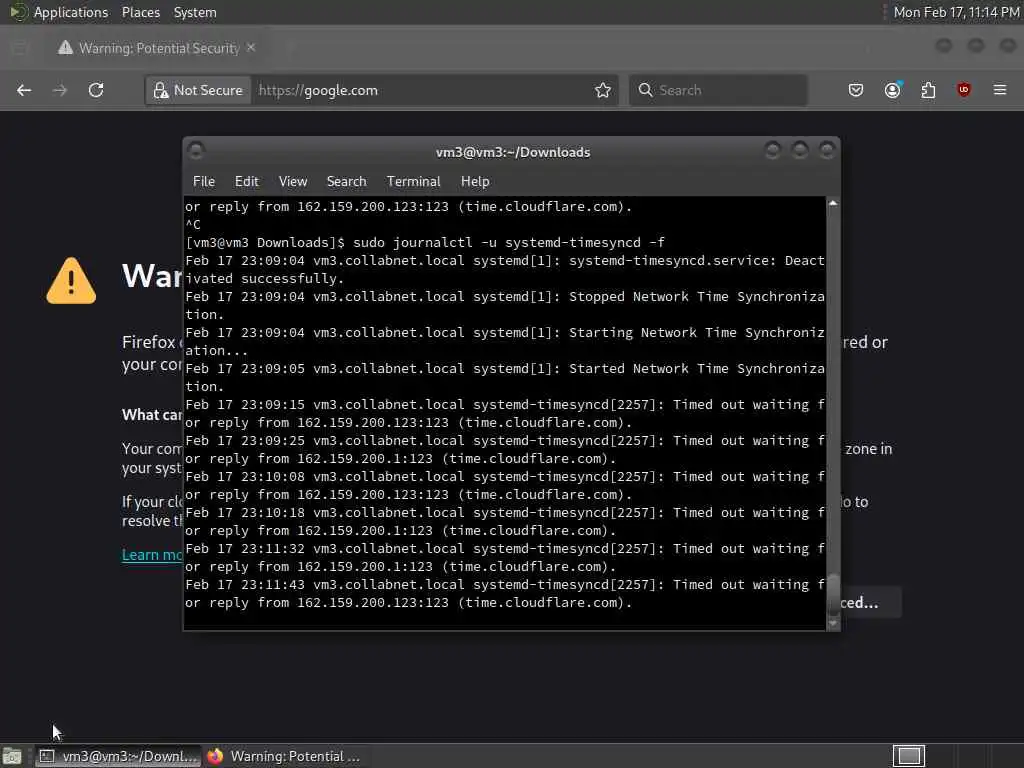Click the terminal scrollbar thumb
The image size is (1024, 768).
833,593
